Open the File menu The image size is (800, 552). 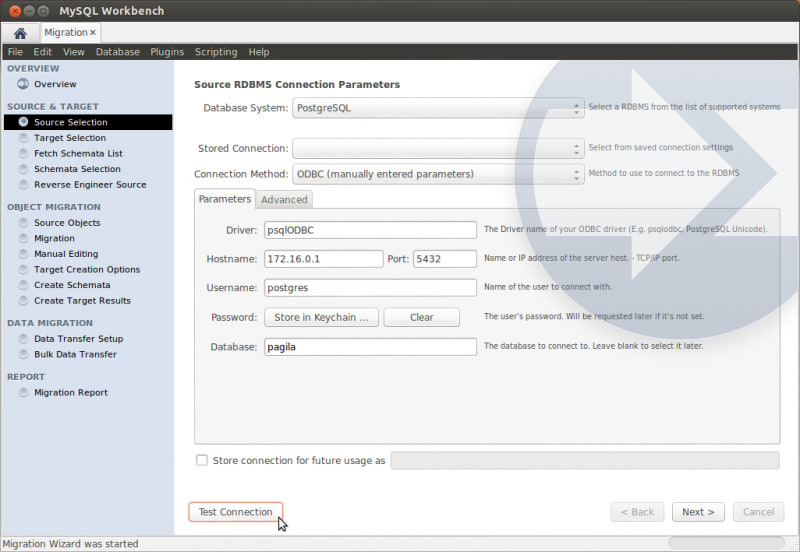point(15,52)
